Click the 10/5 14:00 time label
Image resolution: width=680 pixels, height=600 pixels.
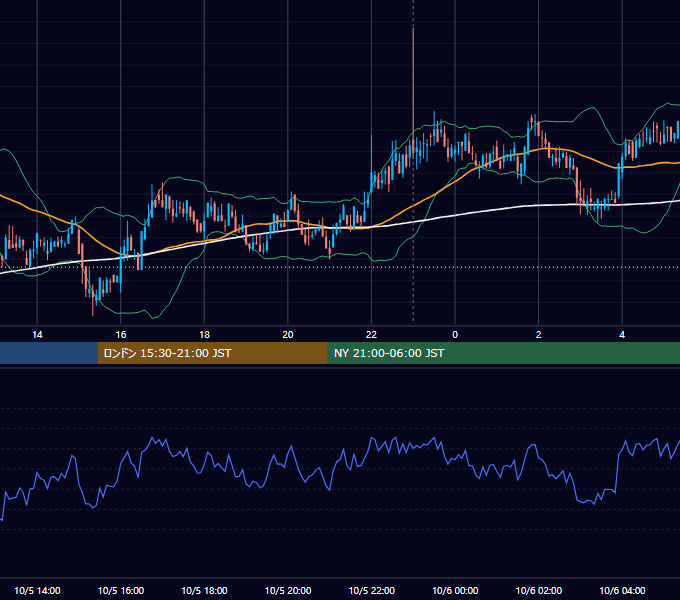(37, 590)
